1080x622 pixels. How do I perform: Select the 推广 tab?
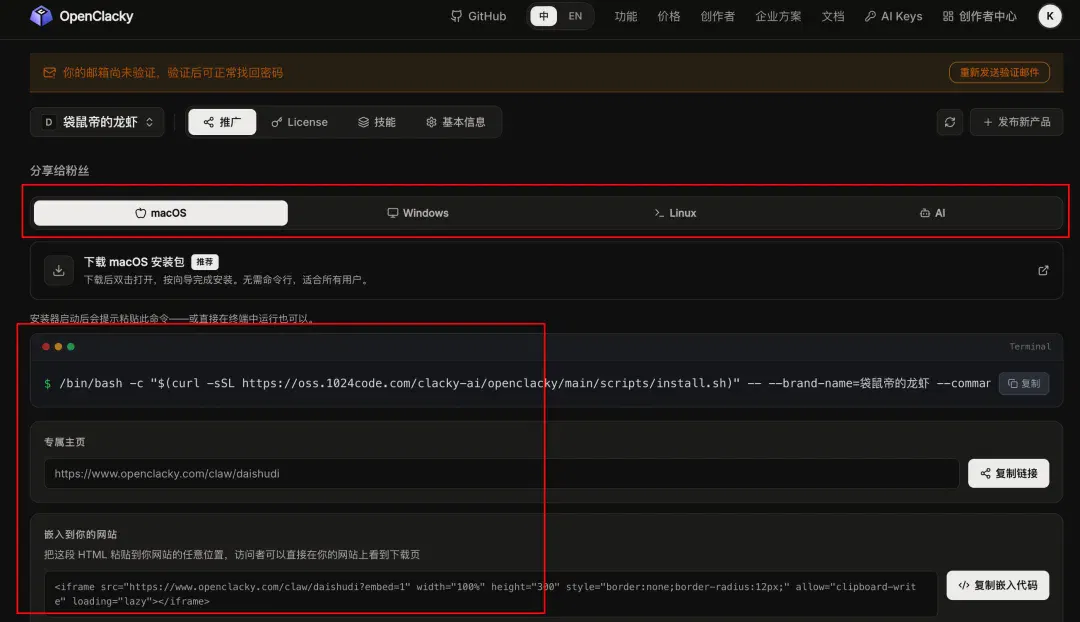(x=222, y=122)
